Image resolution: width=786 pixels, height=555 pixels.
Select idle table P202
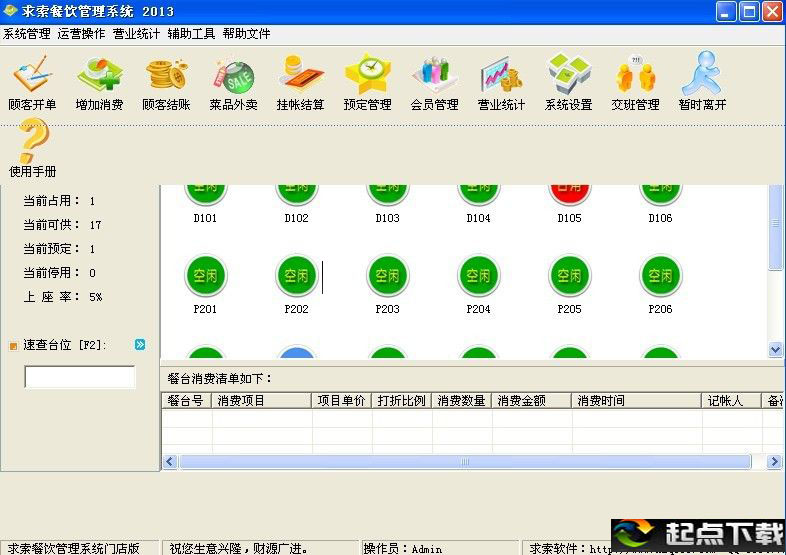click(x=297, y=275)
